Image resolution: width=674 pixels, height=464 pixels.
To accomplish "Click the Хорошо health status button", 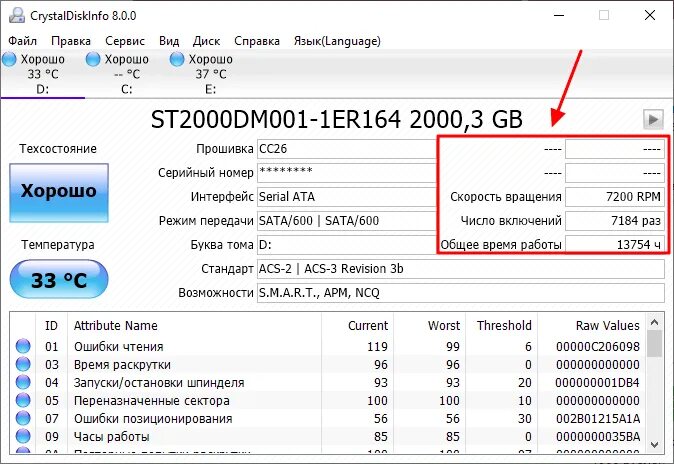I will 59,192.
